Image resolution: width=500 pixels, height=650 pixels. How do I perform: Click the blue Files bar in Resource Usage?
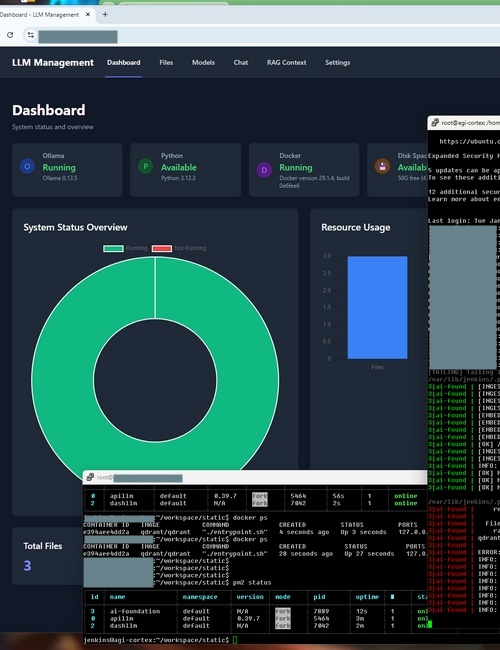click(x=377, y=307)
